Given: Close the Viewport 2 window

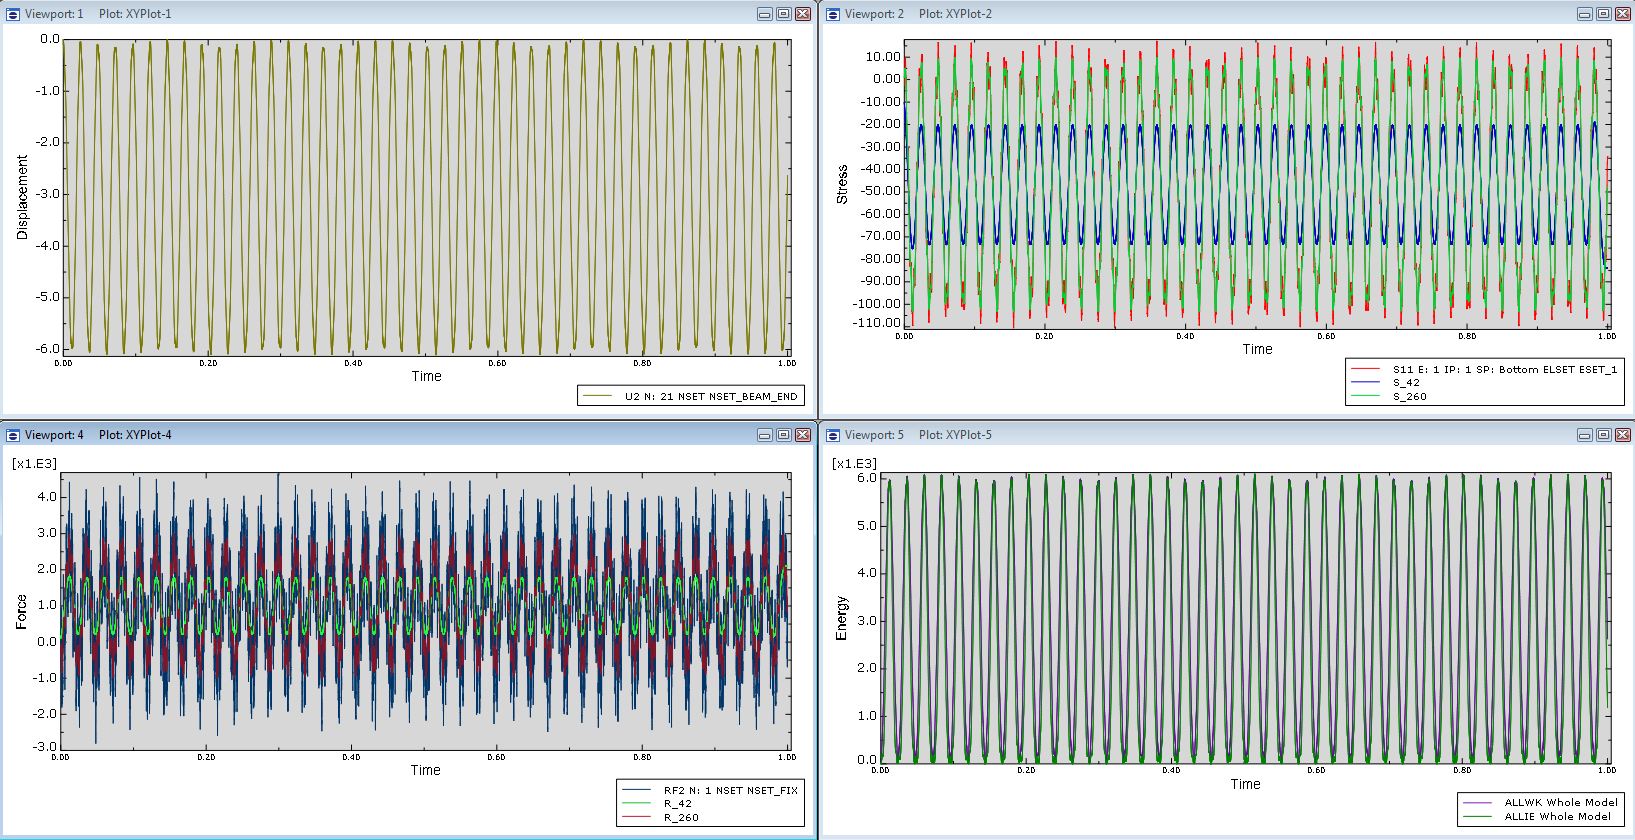Looking at the screenshot, I should (x=1623, y=14).
